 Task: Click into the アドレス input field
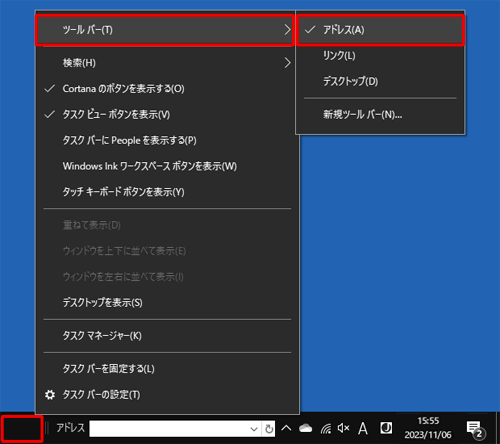(x=169, y=429)
